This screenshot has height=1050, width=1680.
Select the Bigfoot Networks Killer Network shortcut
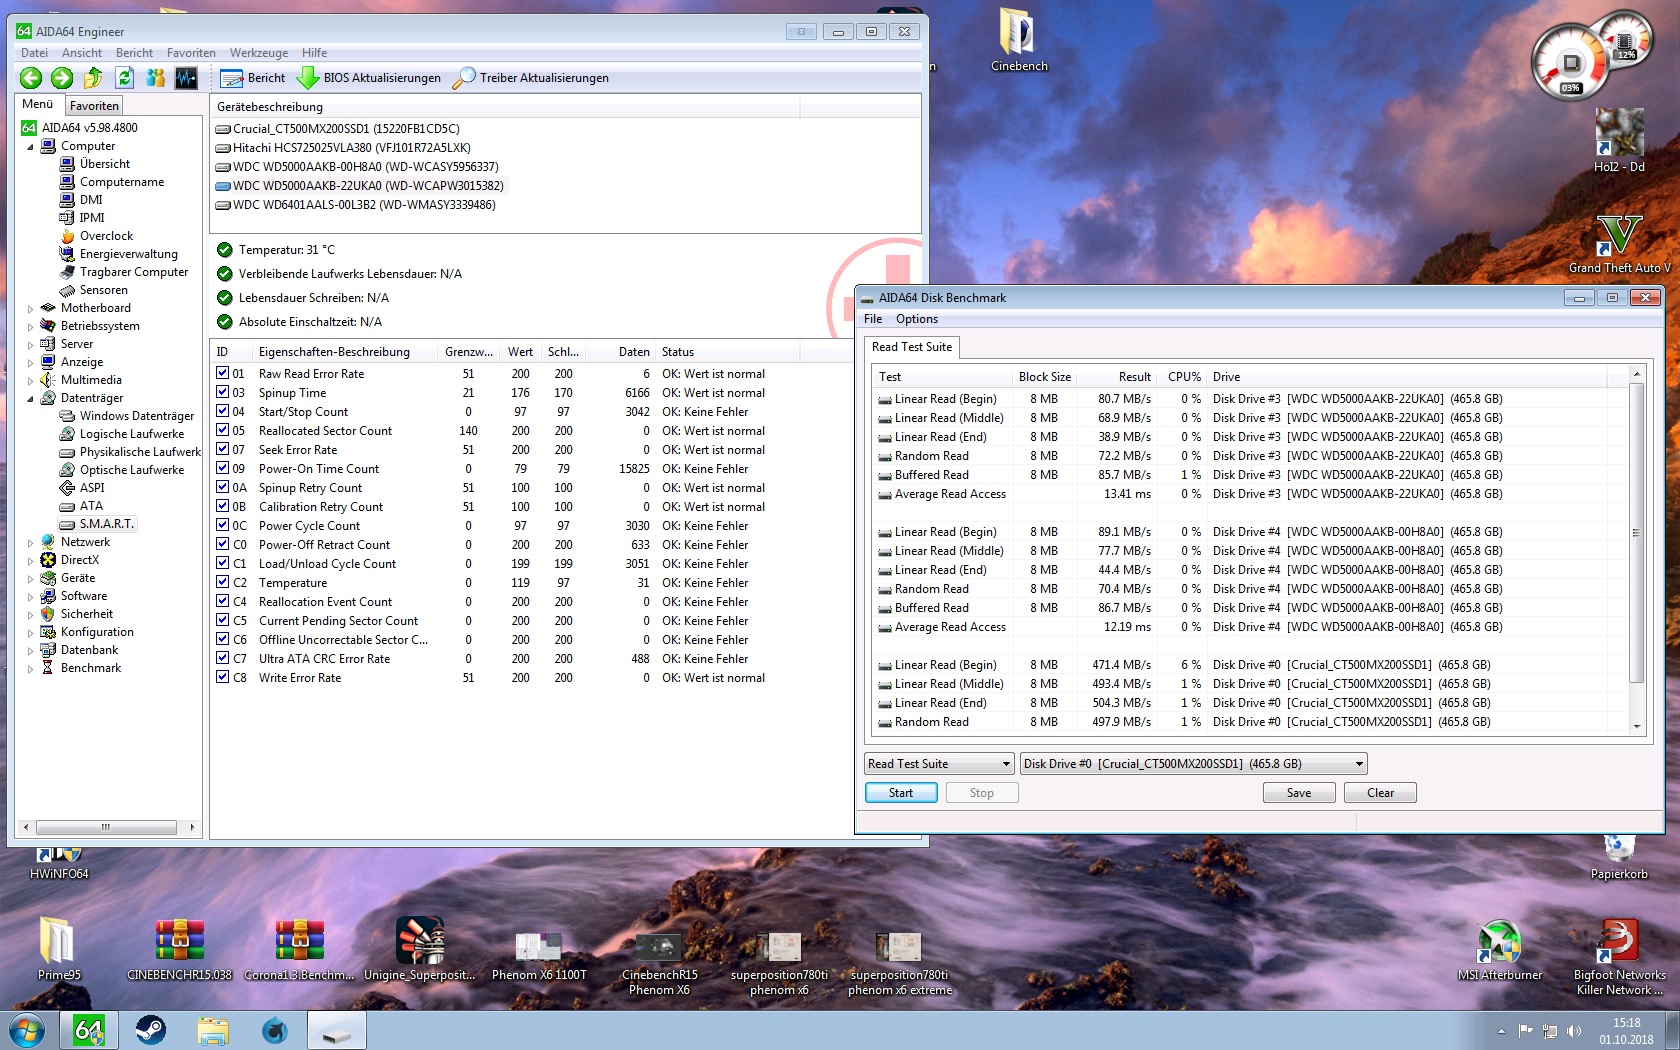(x=1619, y=957)
